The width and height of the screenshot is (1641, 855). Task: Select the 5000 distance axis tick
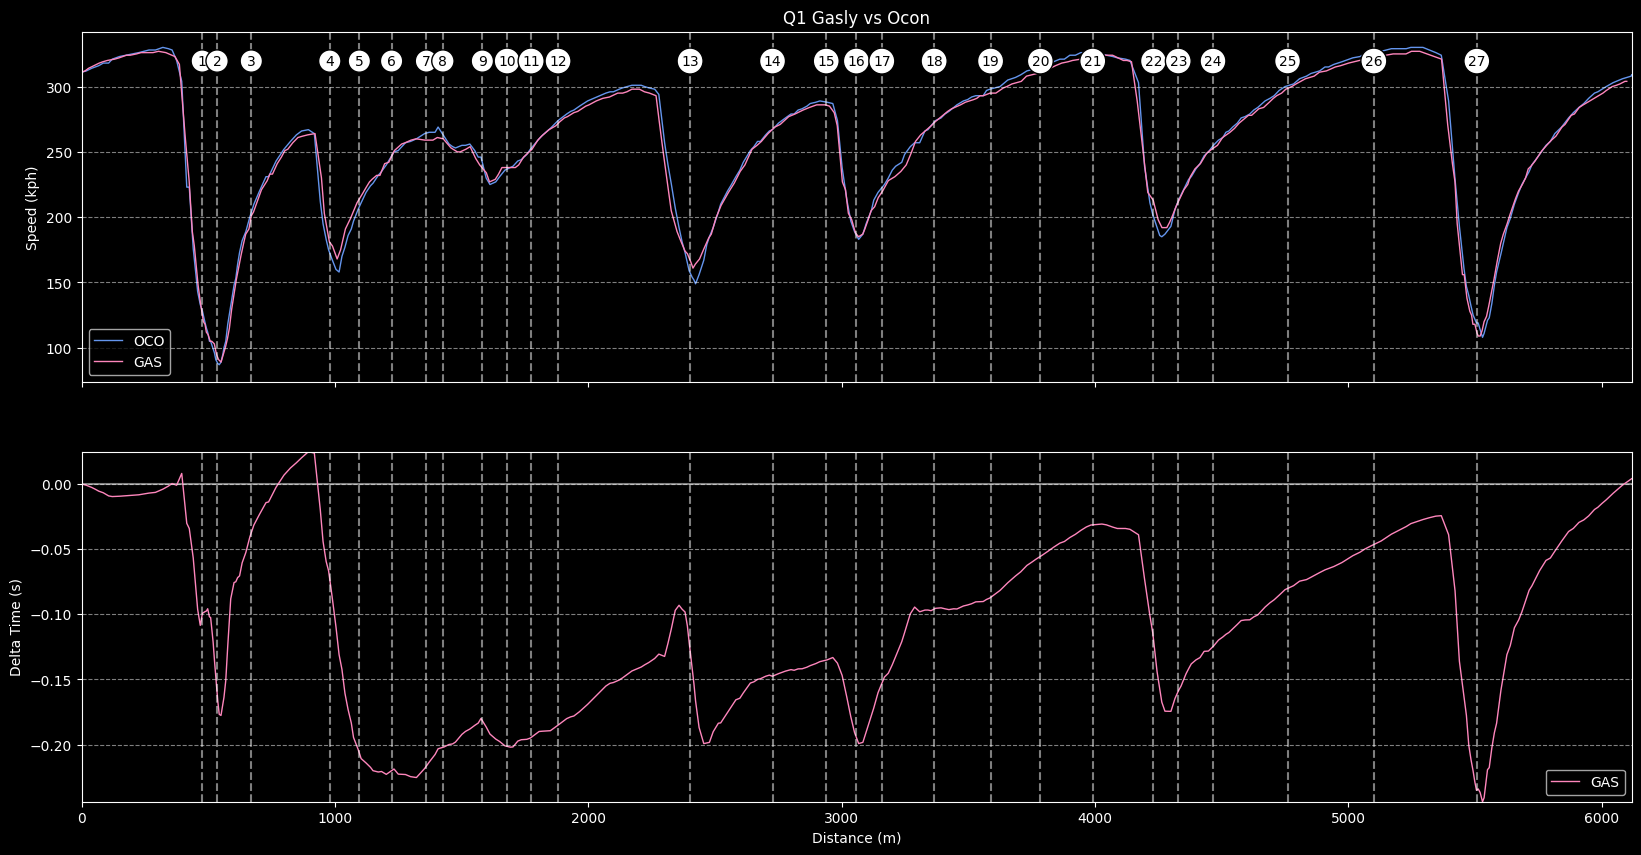[1348, 819]
